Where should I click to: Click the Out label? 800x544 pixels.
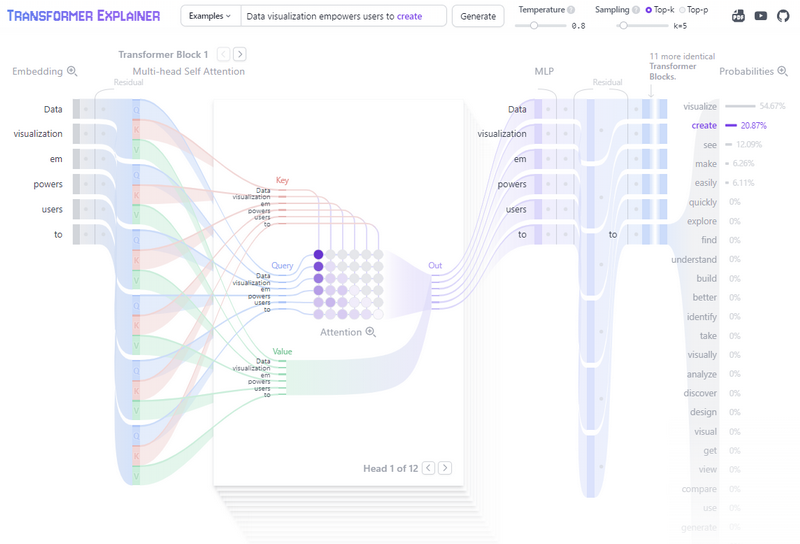pyautogui.click(x=435, y=265)
